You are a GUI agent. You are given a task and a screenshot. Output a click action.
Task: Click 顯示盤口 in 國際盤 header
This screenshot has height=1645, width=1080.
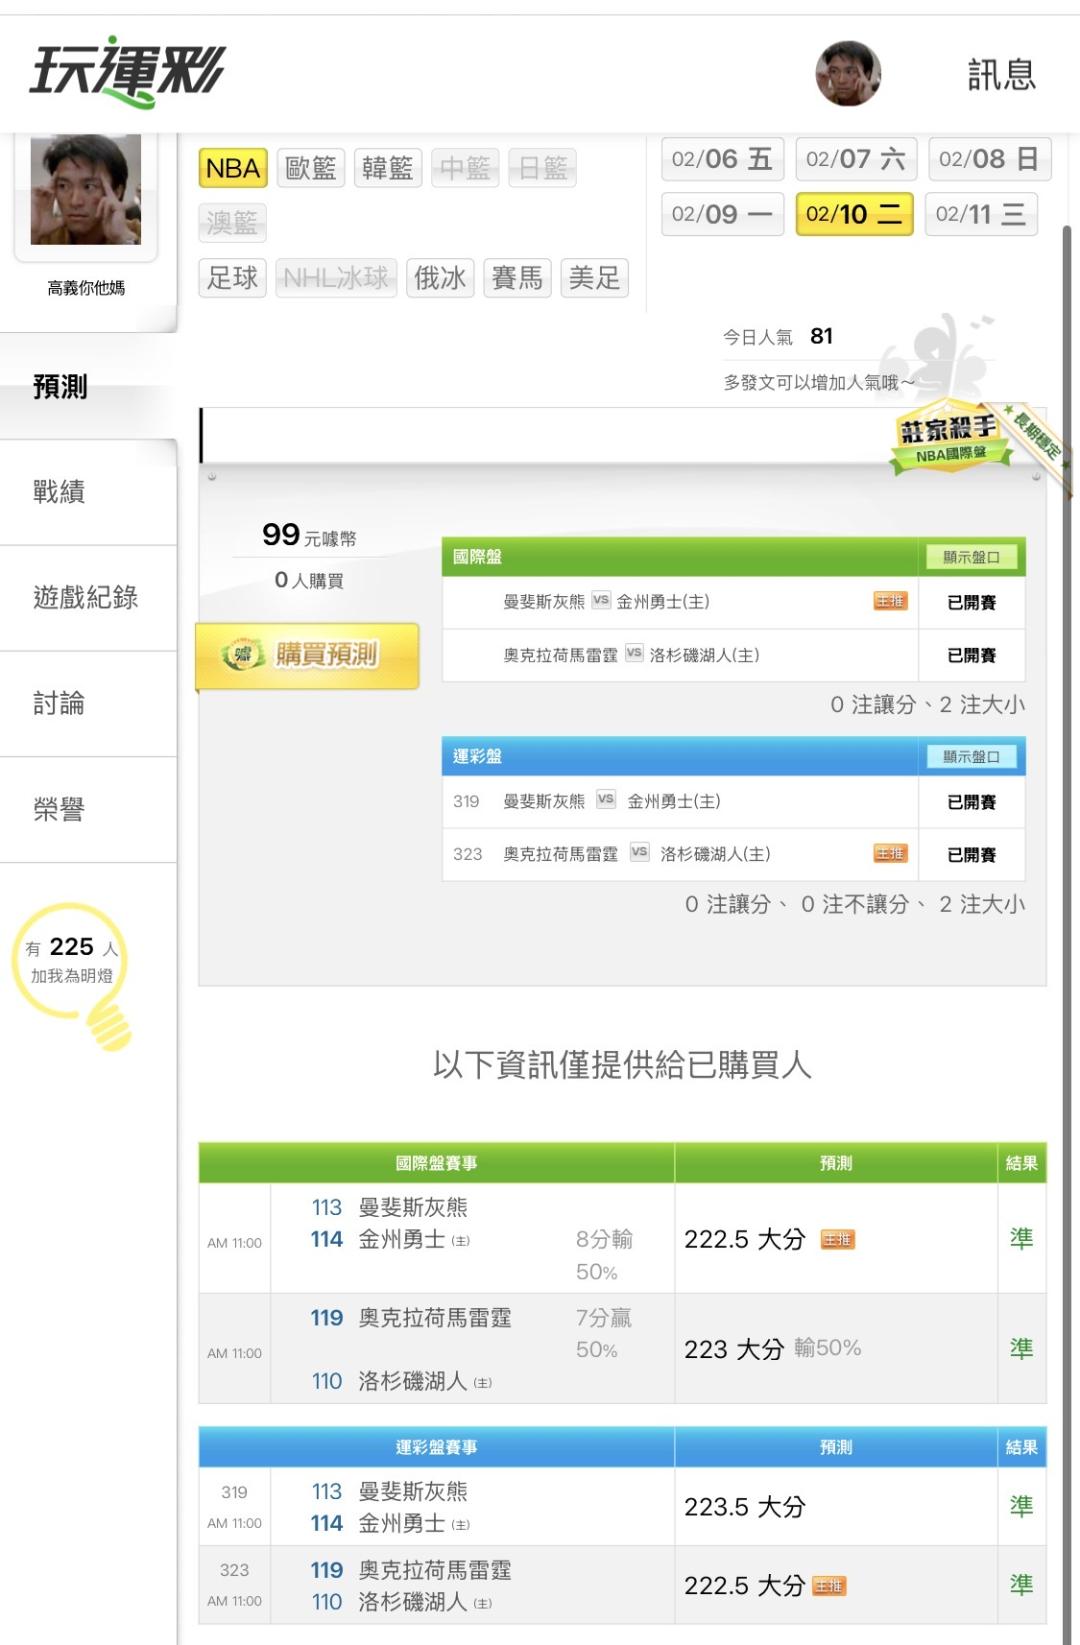[971, 557]
